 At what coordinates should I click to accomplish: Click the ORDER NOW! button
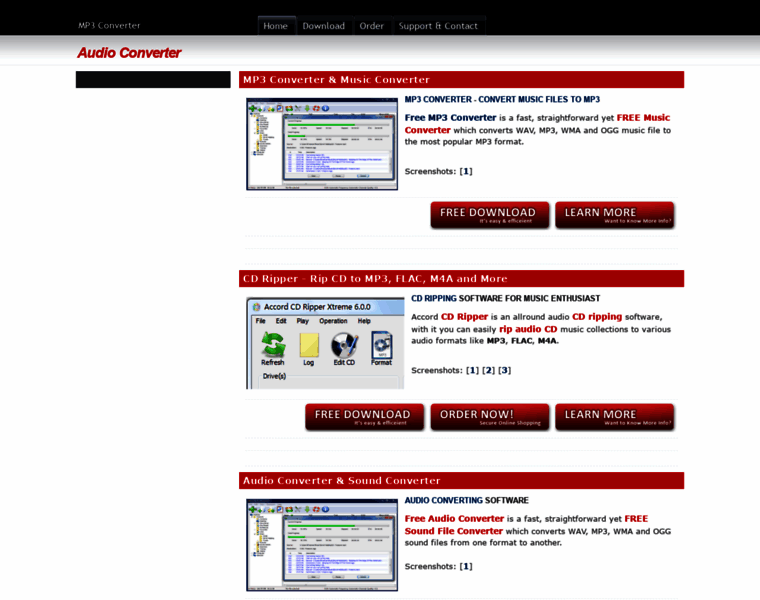(490, 417)
